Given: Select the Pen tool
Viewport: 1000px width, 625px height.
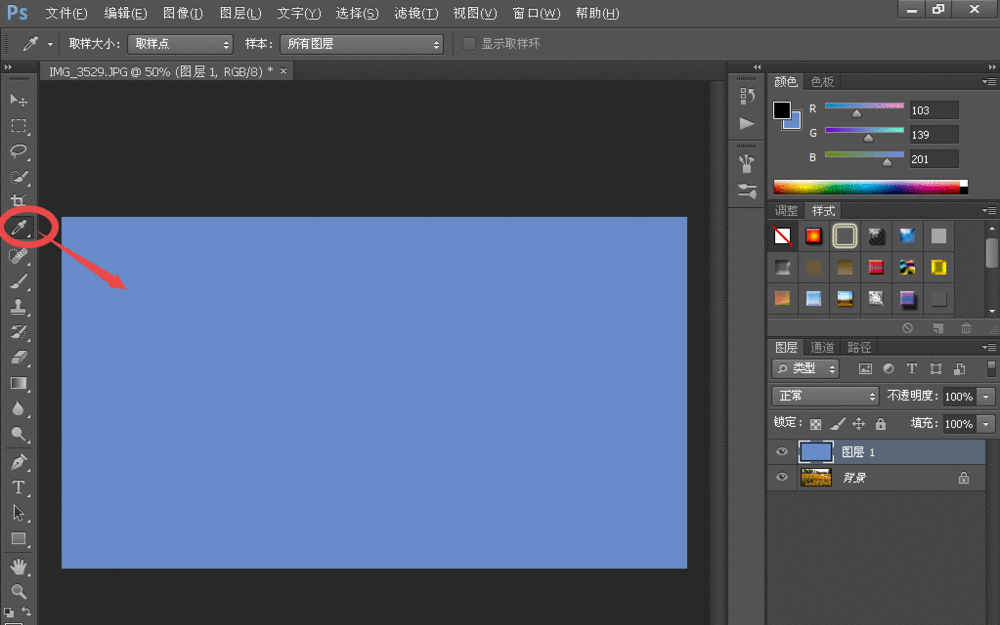Looking at the screenshot, I should point(18,462).
